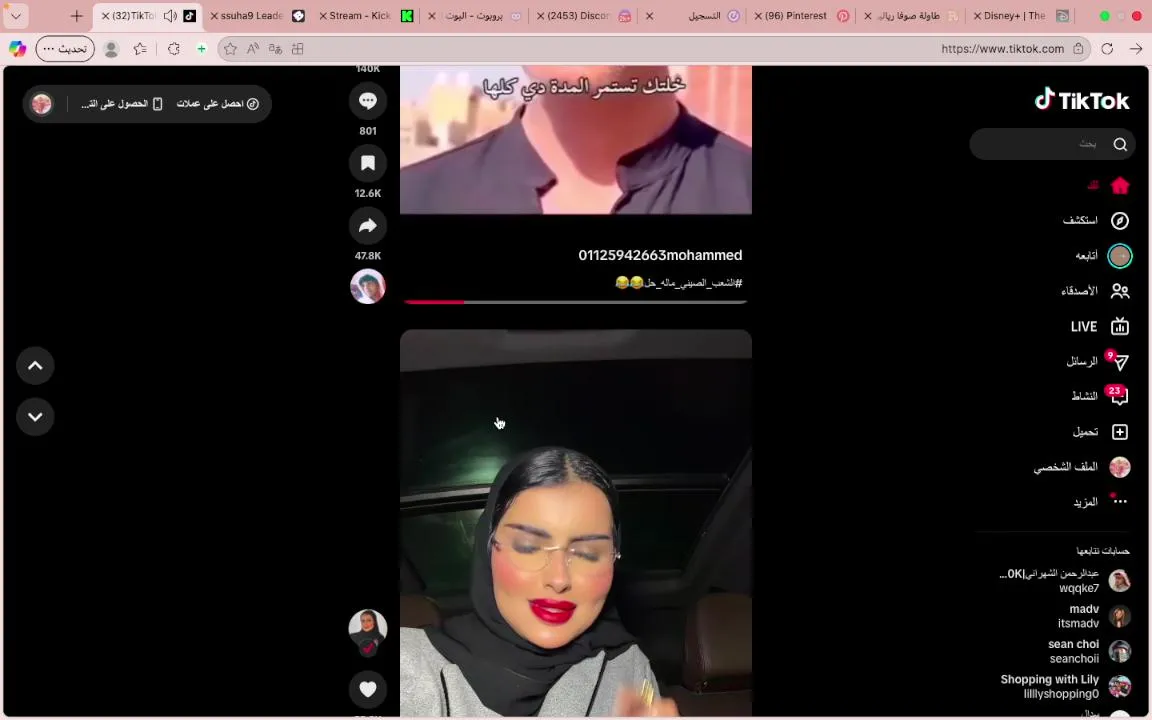Reload the page with refresh icon
The width and height of the screenshot is (1152, 720).
tap(1107, 48)
